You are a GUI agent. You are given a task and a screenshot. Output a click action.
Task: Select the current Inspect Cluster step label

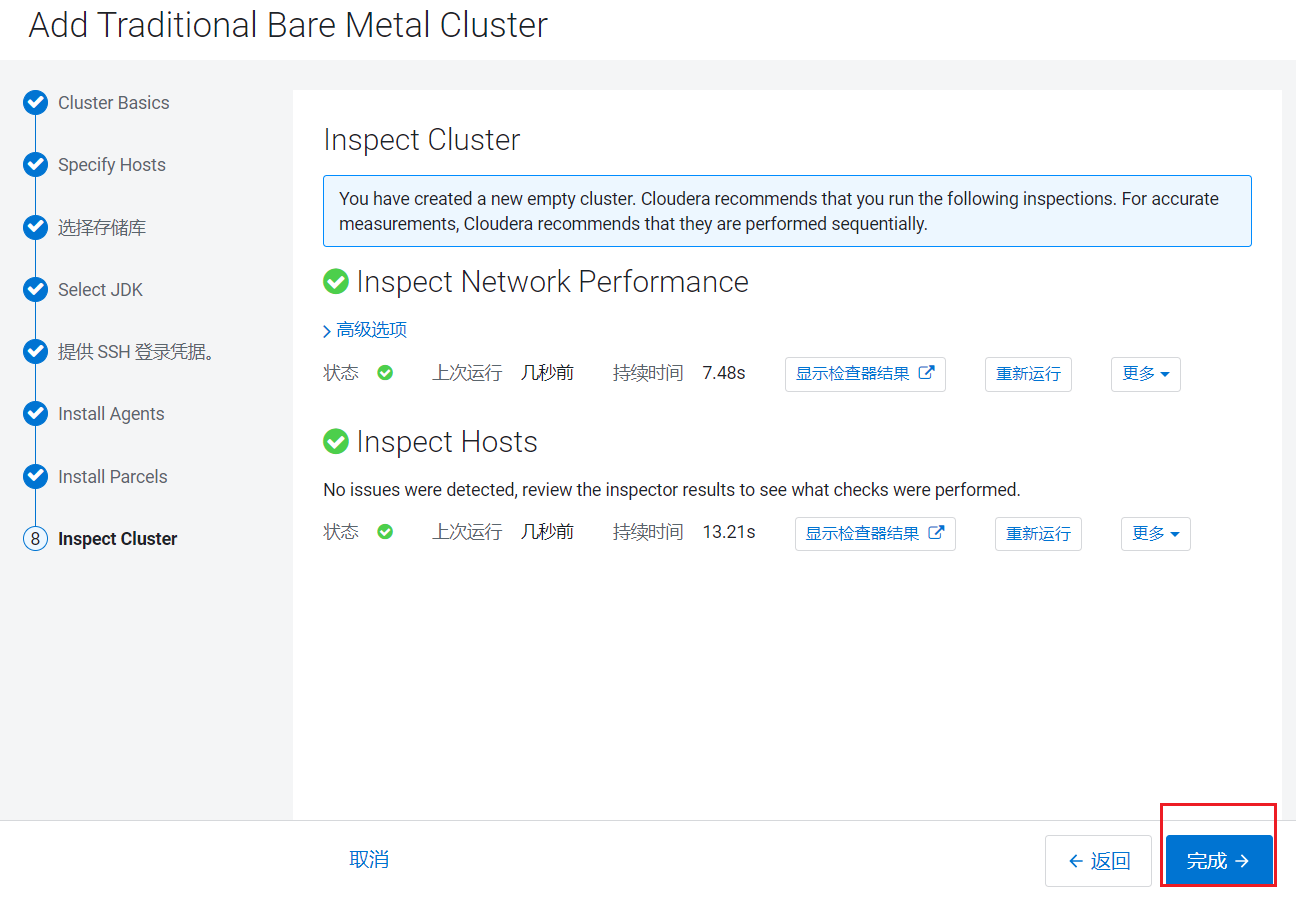click(118, 539)
